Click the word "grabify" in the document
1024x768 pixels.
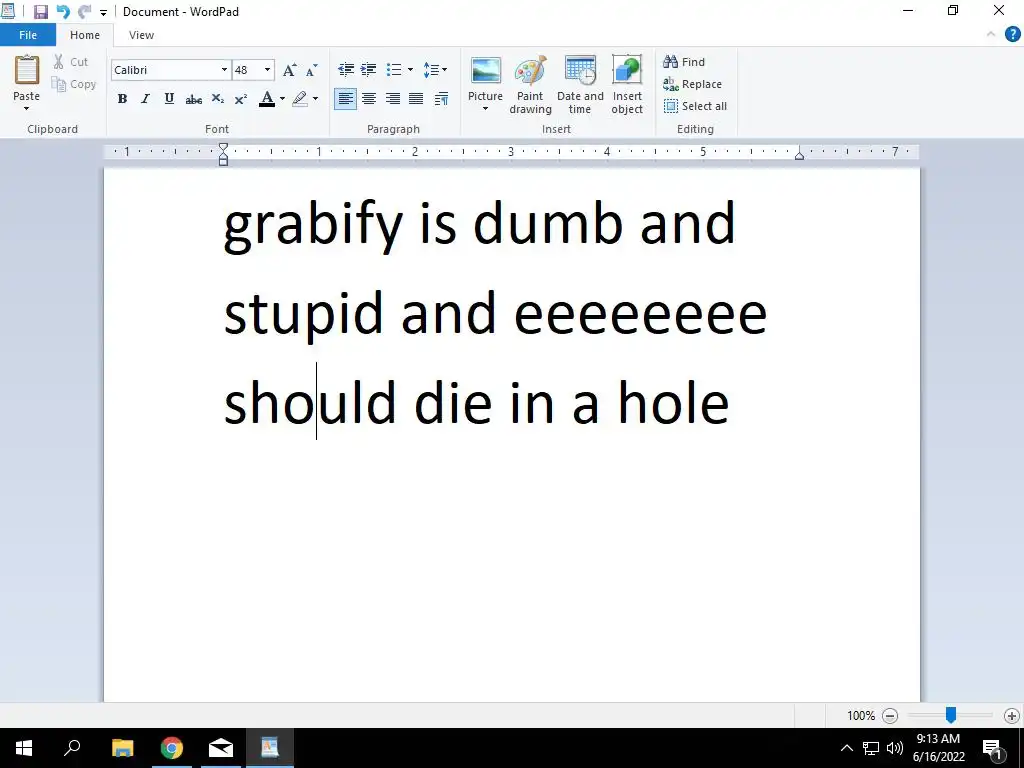point(313,224)
